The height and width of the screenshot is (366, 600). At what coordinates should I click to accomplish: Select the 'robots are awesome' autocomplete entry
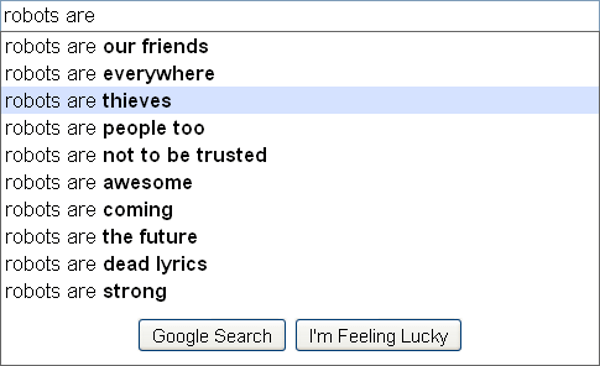click(300, 182)
